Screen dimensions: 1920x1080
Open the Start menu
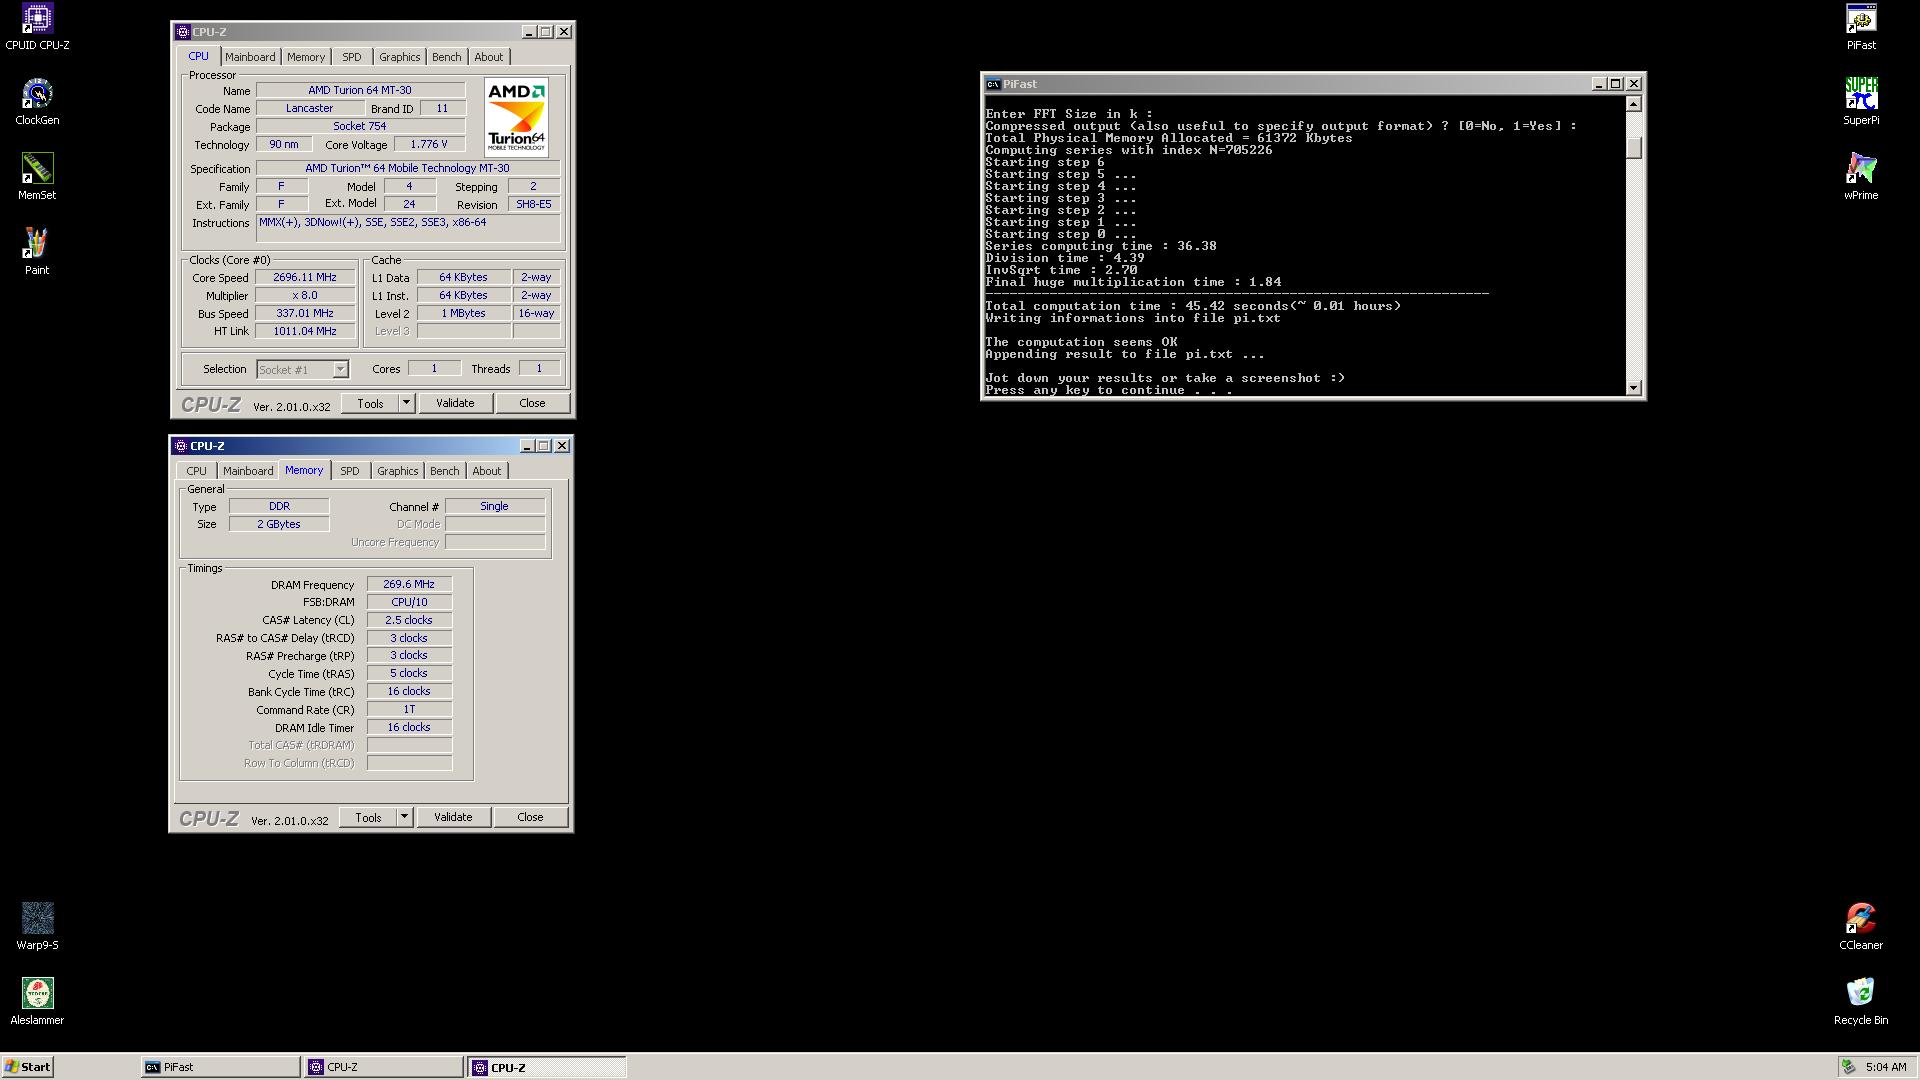(27, 1067)
